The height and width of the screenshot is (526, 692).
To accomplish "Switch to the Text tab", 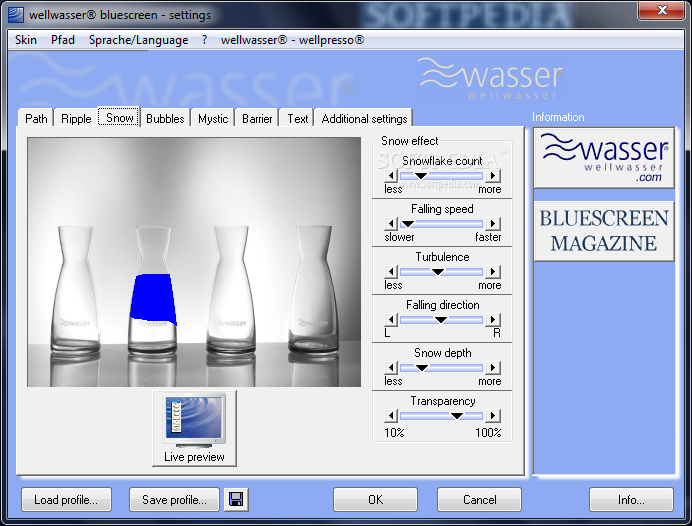I will [297, 119].
